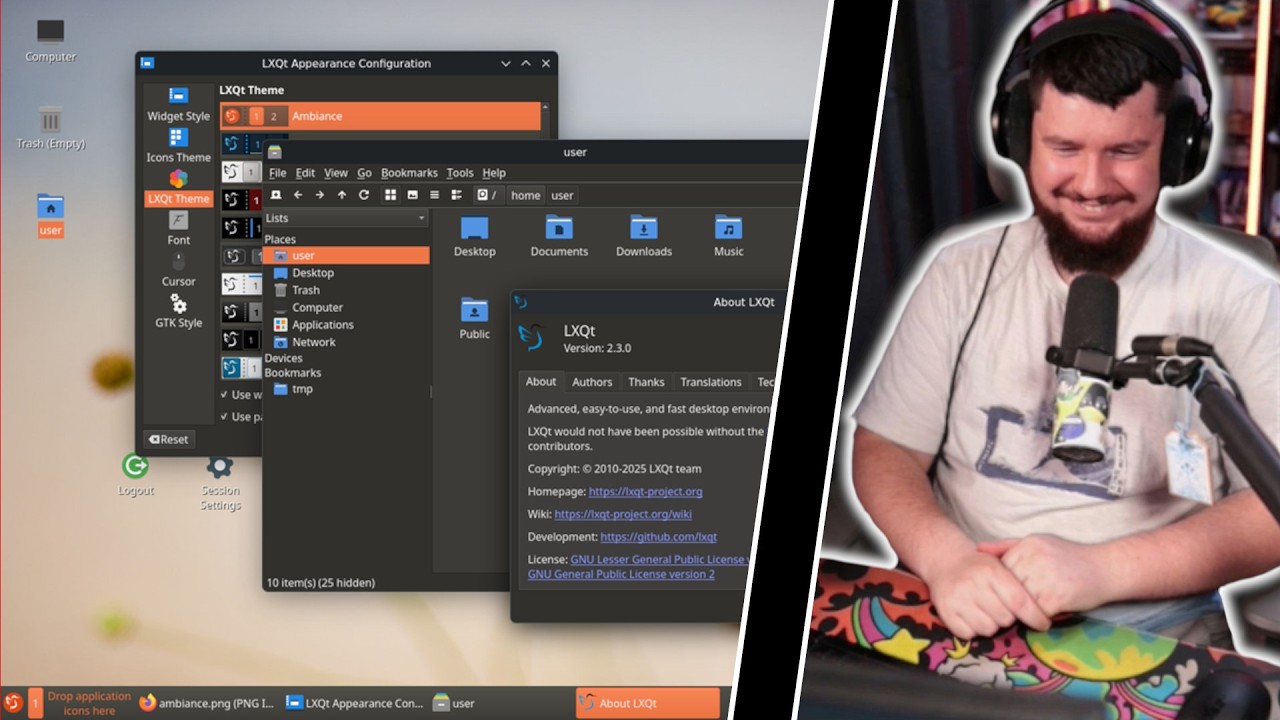1280x720 pixels.
Task: Reload the folder in the file manager
Action: (x=364, y=195)
